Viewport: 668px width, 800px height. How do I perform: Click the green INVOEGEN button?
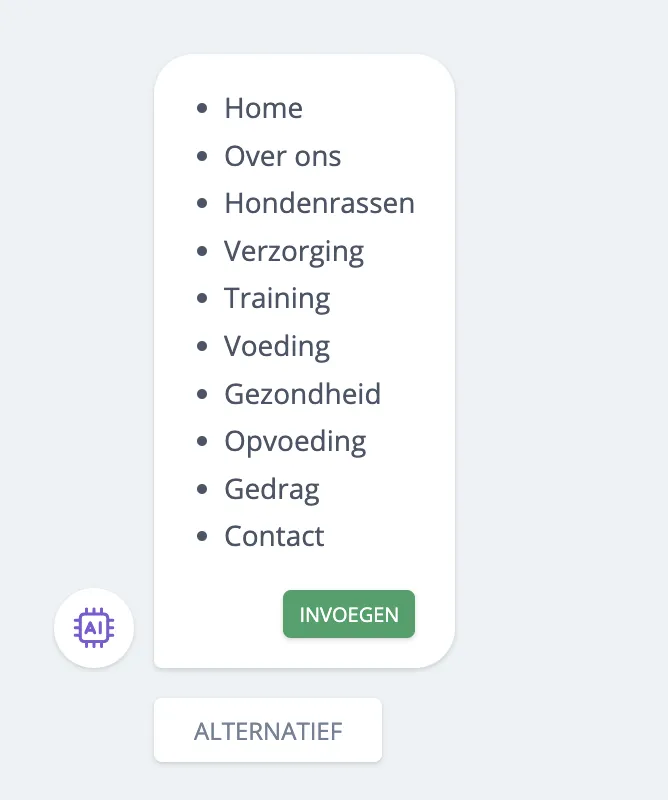[348, 614]
